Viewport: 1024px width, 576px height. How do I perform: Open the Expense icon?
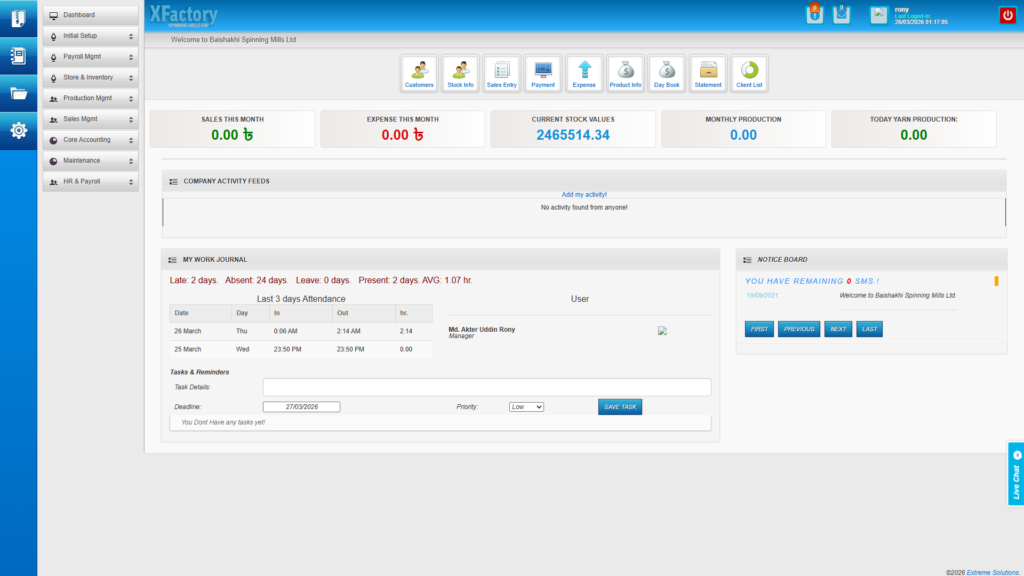pos(583,72)
